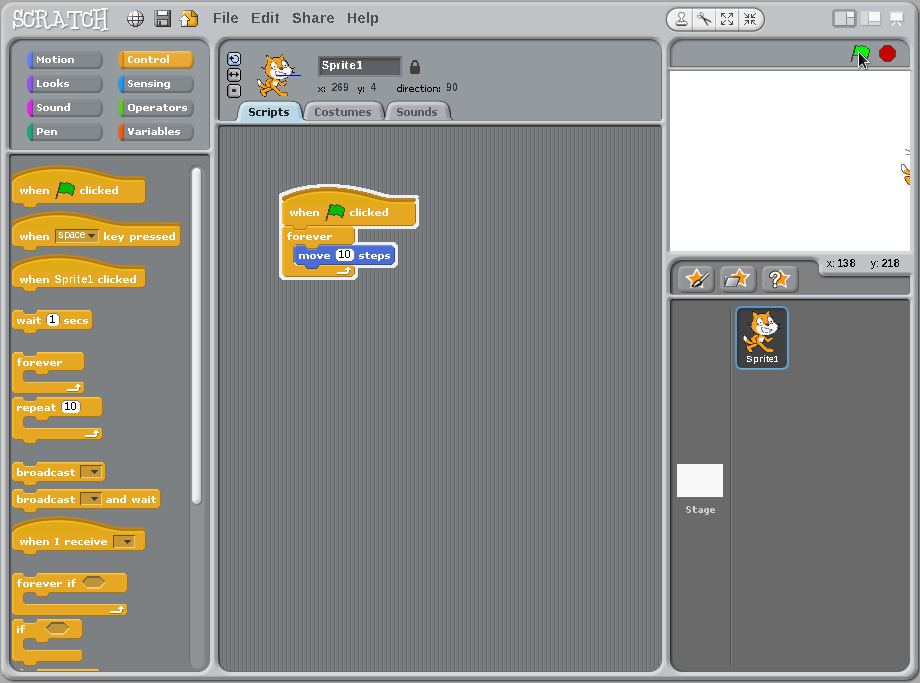The height and width of the screenshot is (683, 920).
Task: Click the wait 1 secs block
Action: (x=52, y=321)
